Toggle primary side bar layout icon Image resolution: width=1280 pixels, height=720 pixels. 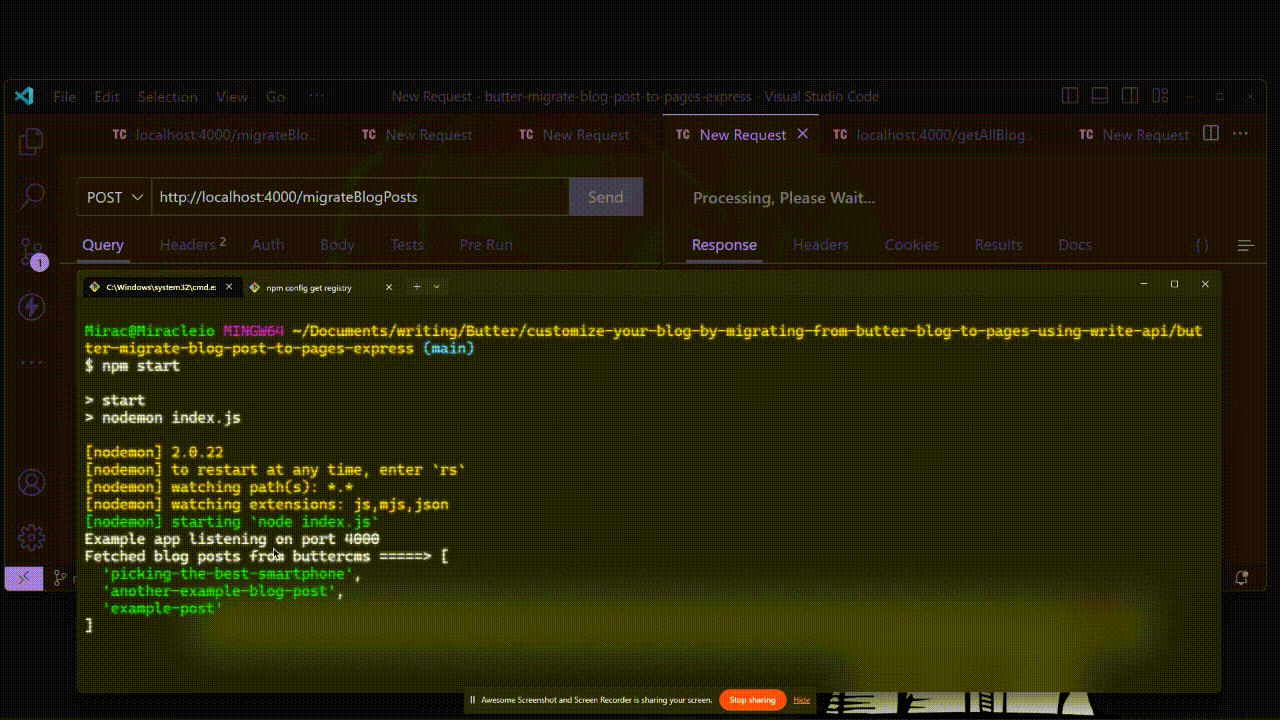[1070, 96]
